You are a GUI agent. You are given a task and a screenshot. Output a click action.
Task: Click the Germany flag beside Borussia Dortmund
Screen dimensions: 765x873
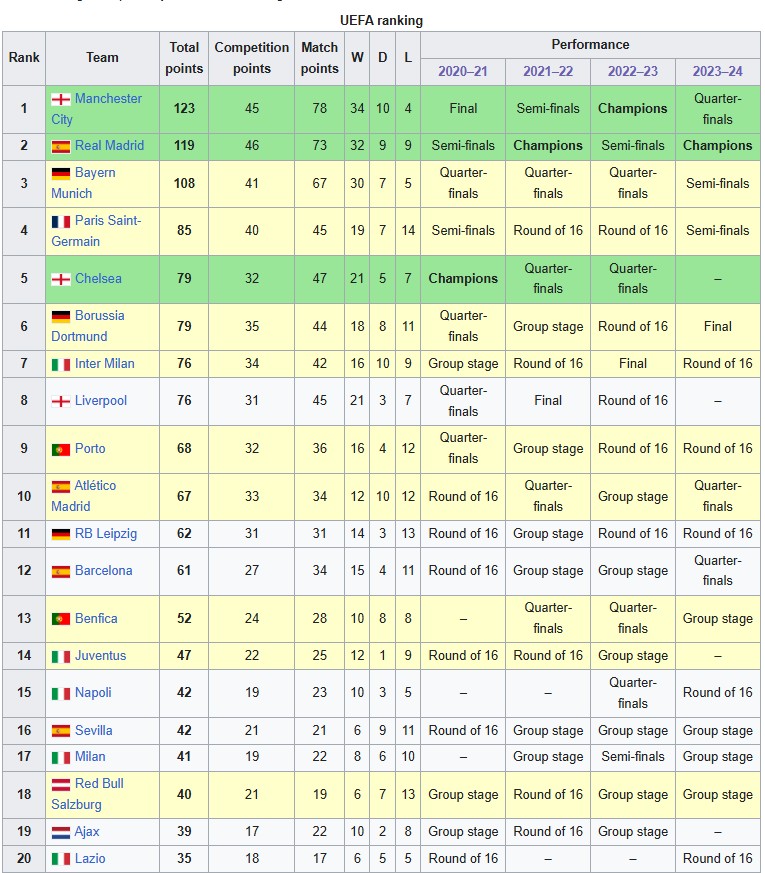[x=61, y=316]
